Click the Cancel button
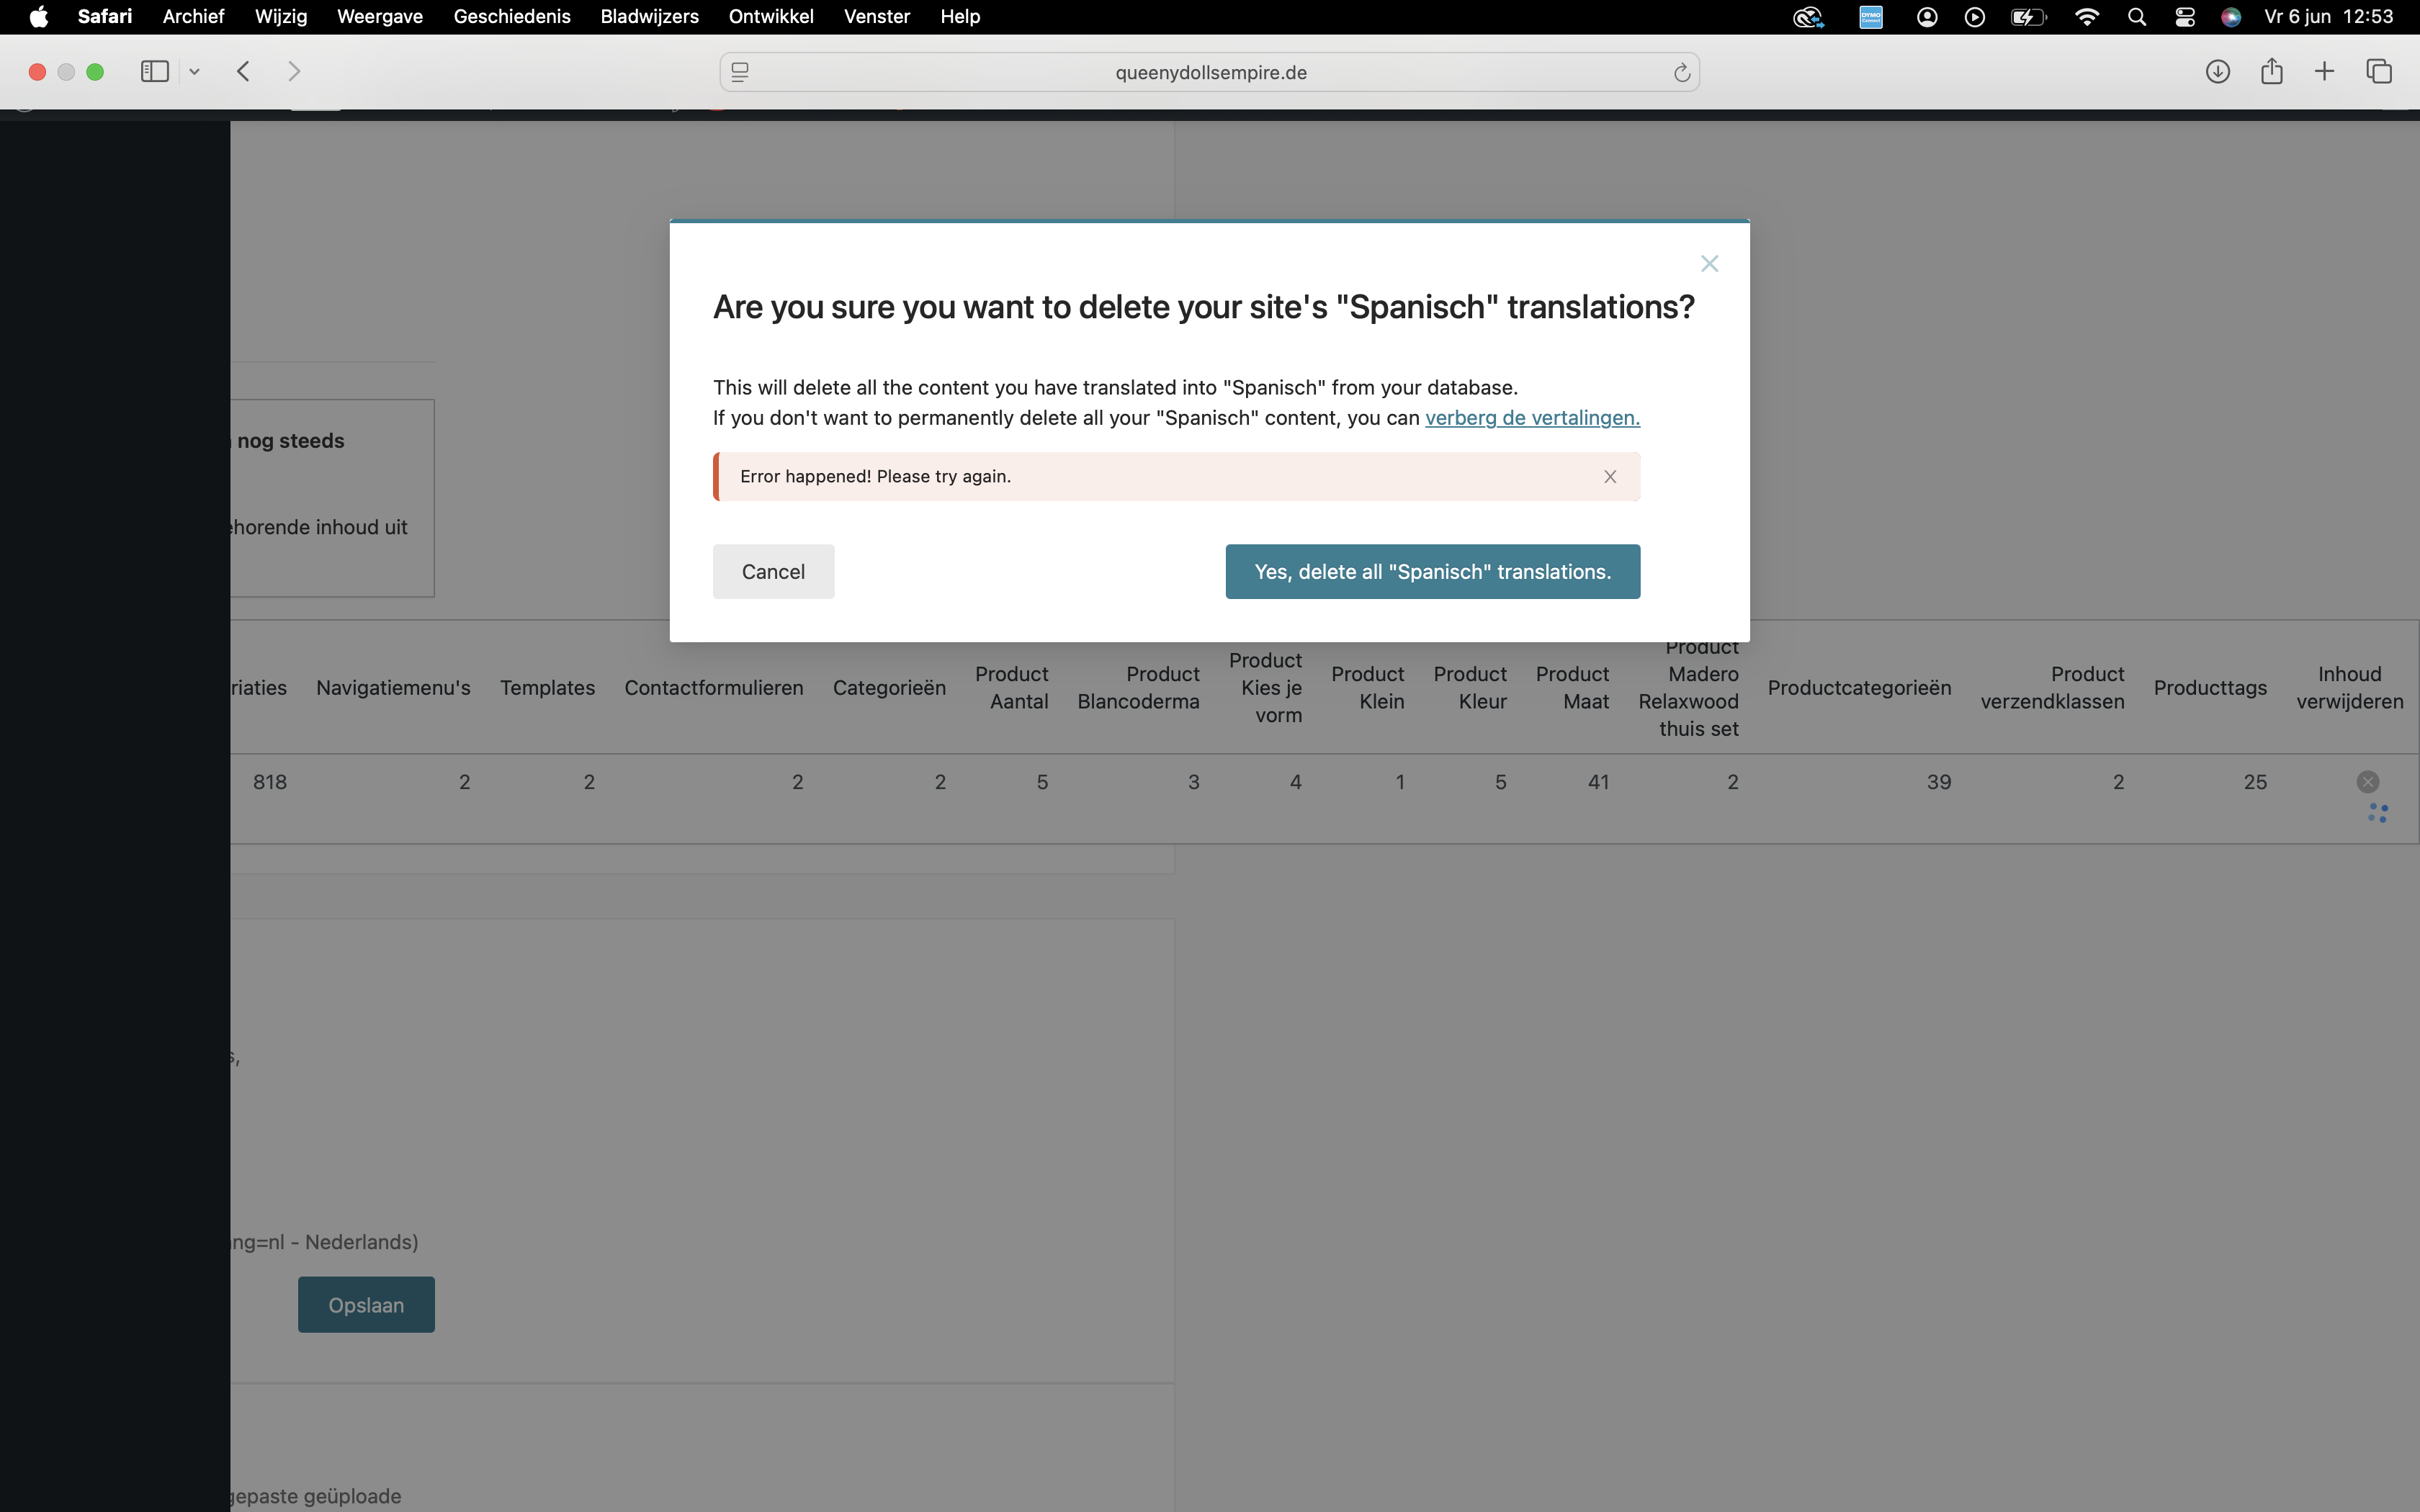The height and width of the screenshot is (1512, 2420). pos(773,571)
